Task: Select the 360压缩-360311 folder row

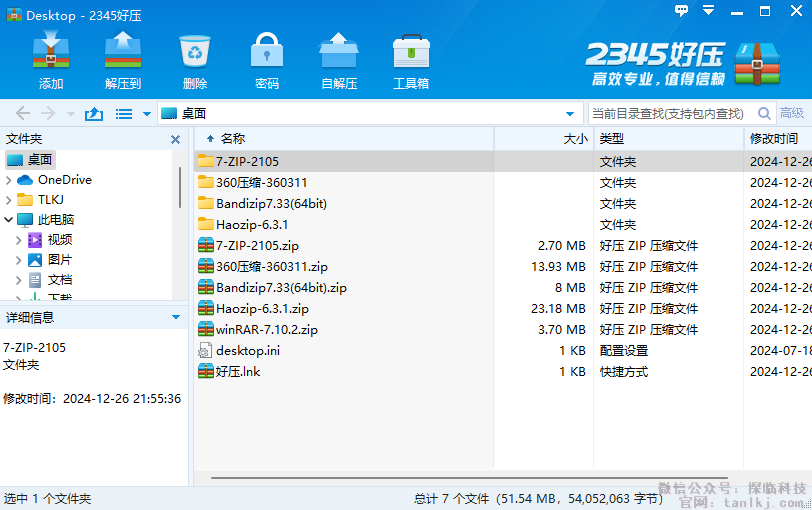Action: [x=503, y=183]
